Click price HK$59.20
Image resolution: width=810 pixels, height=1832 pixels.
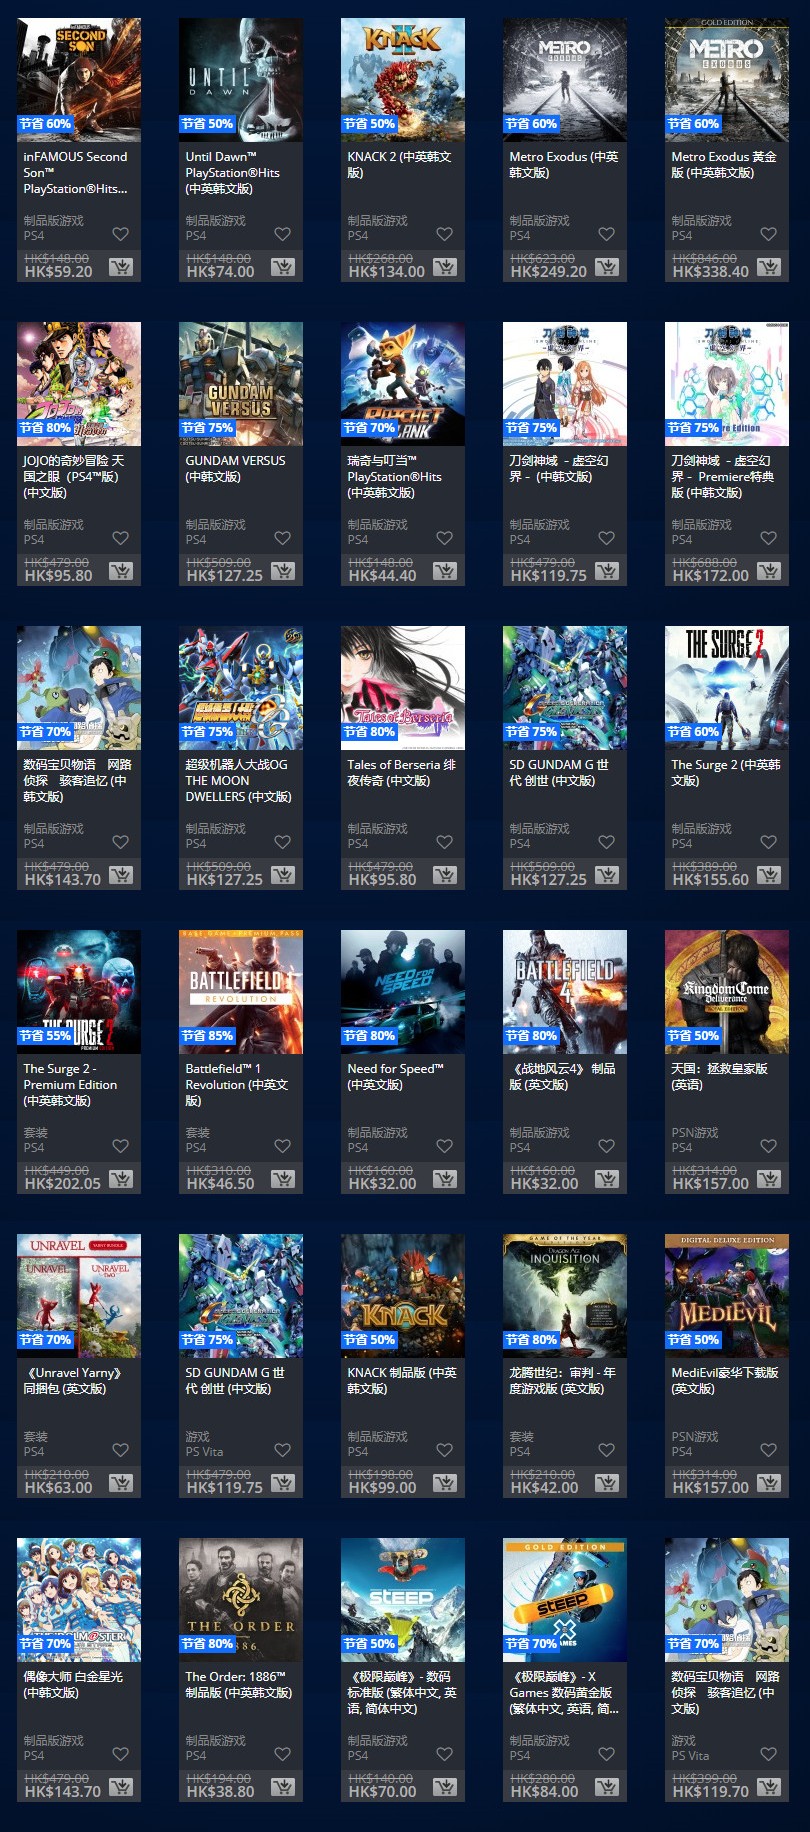(58, 272)
